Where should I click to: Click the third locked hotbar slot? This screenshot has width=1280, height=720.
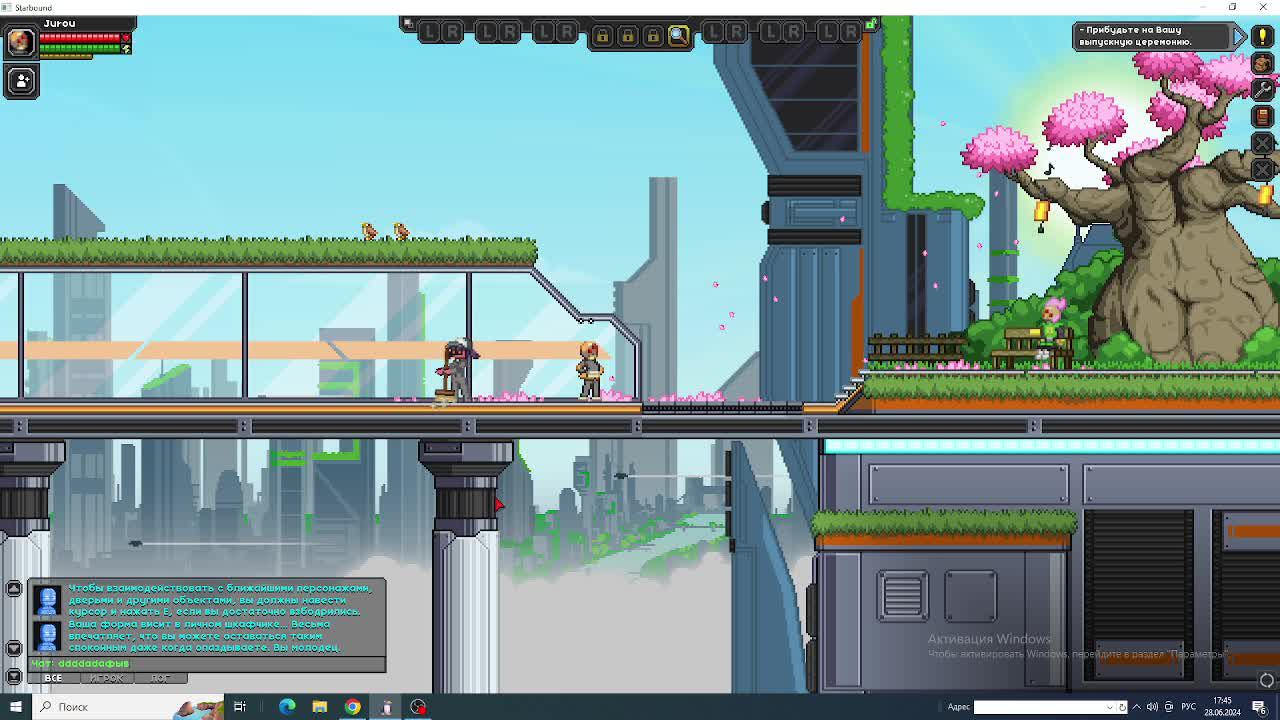[652, 36]
